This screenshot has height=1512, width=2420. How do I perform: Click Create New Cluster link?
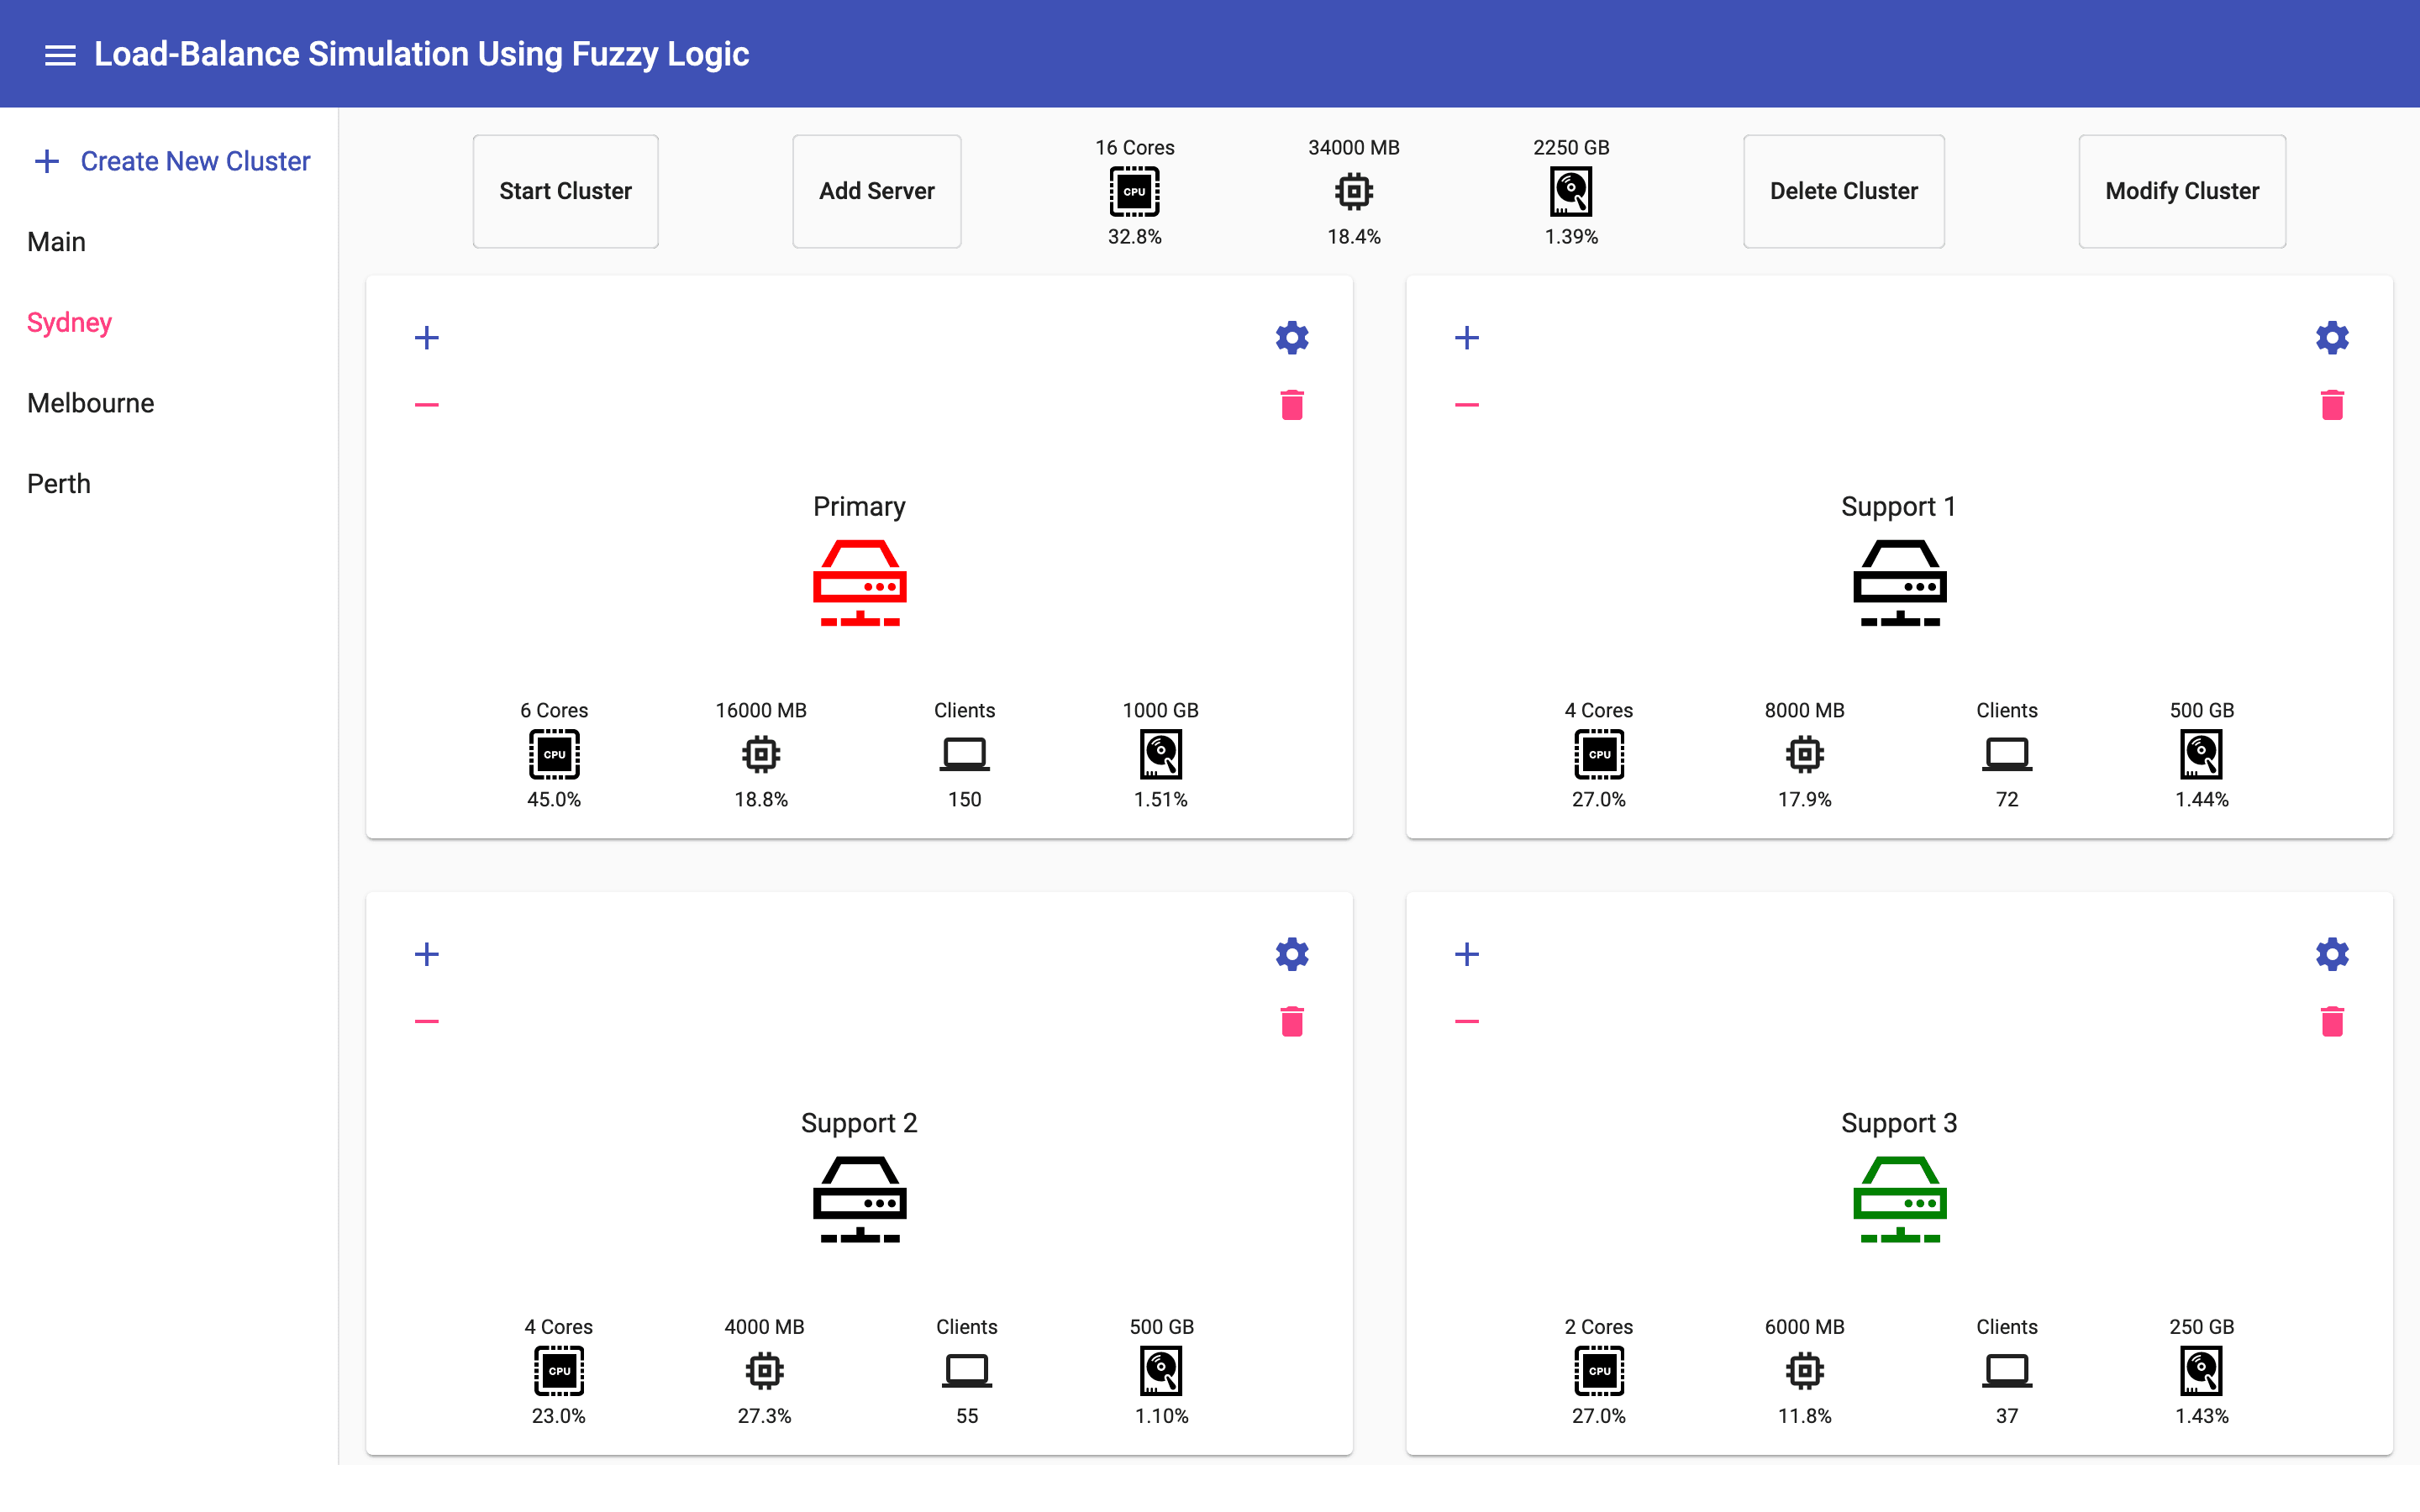pyautogui.click(x=173, y=161)
